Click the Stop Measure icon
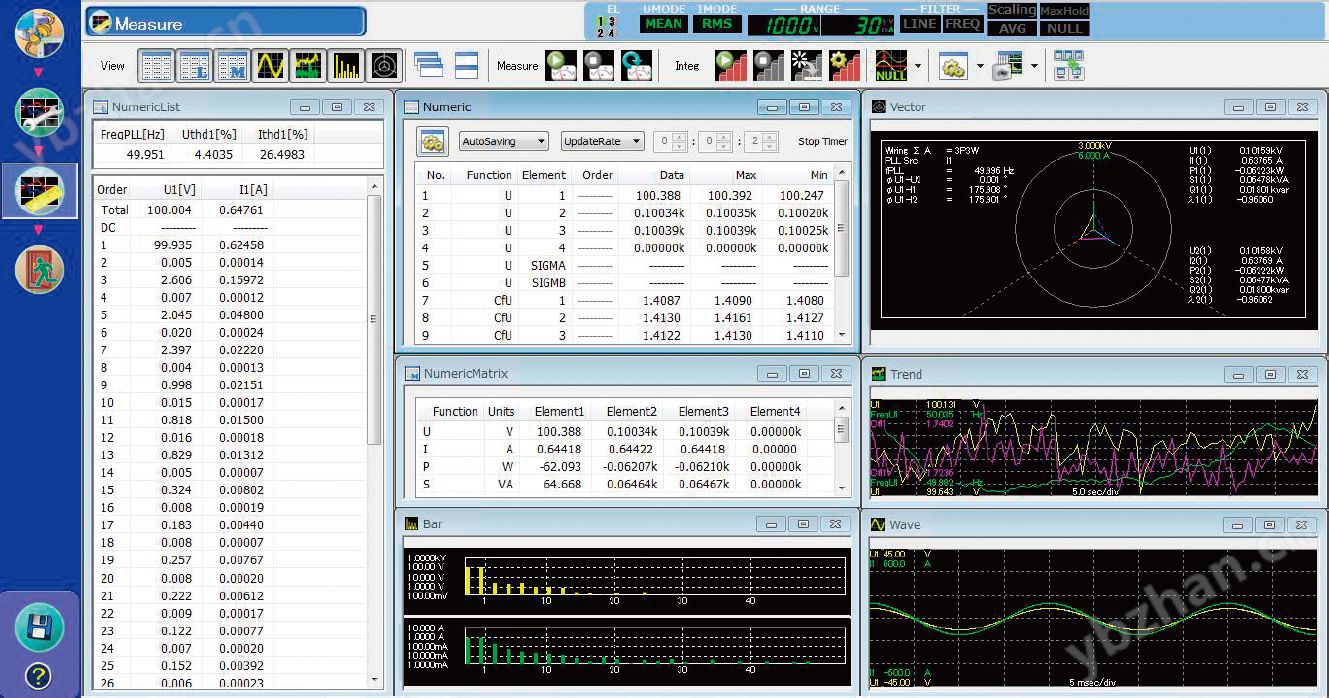The height and width of the screenshot is (698, 1329). pyautogui.click(x=599, y=65)
